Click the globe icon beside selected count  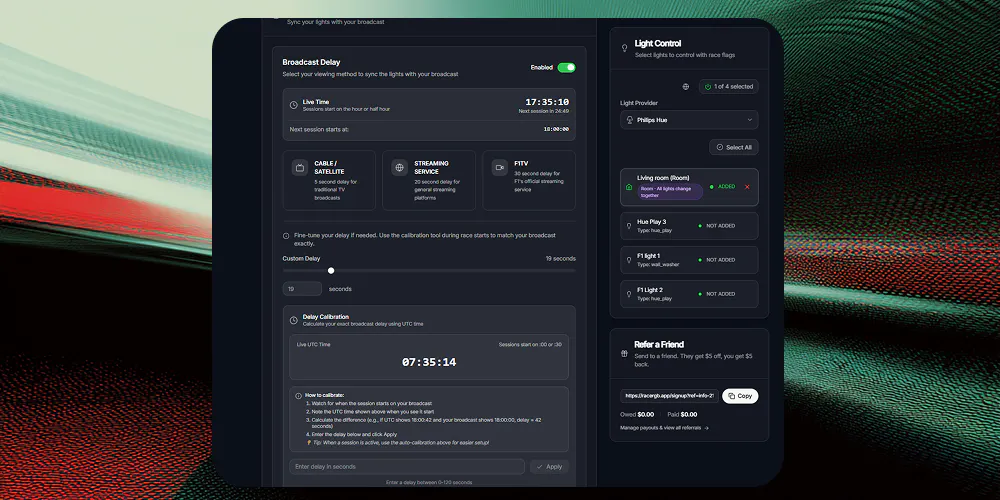[686, 87]
